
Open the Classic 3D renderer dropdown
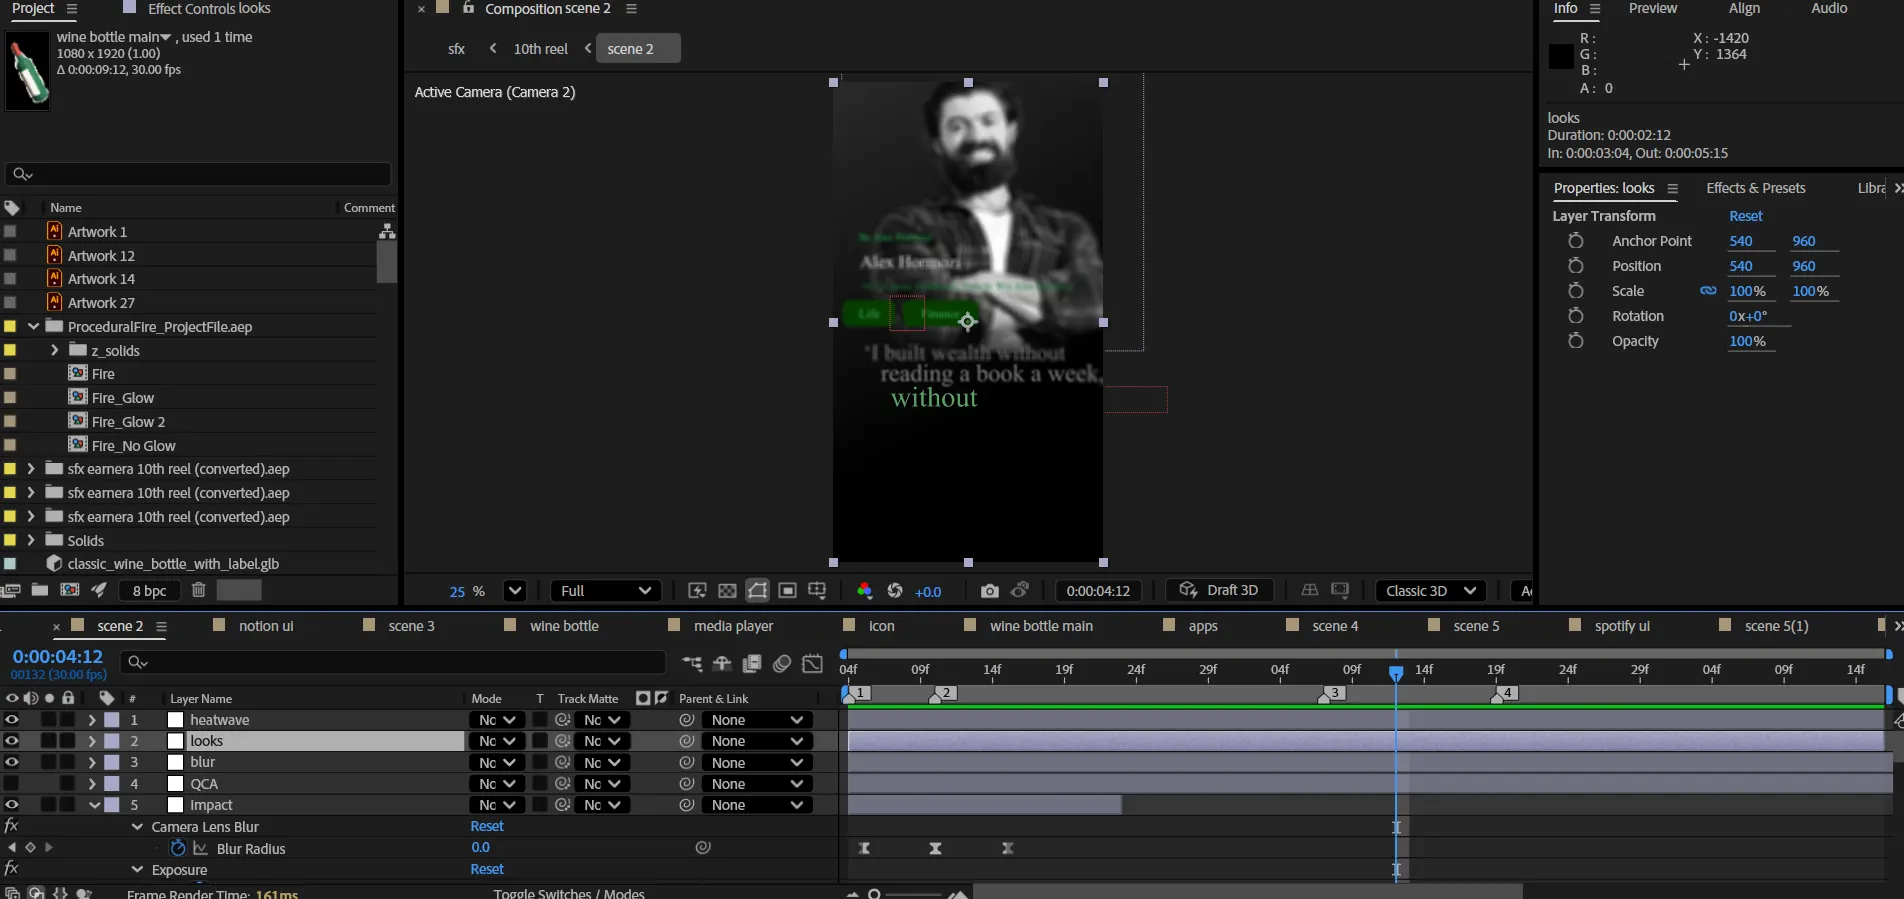click(1430, 591)
